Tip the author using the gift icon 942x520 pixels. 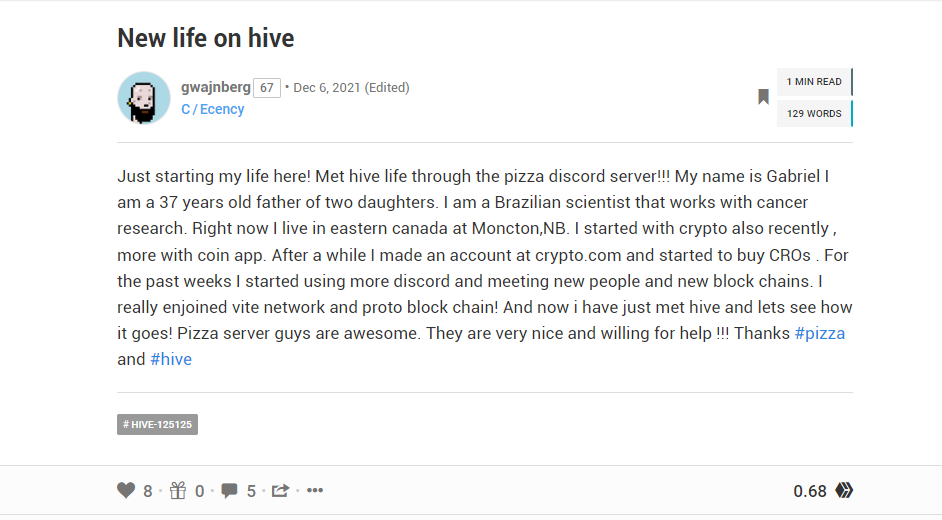[178, 491]
